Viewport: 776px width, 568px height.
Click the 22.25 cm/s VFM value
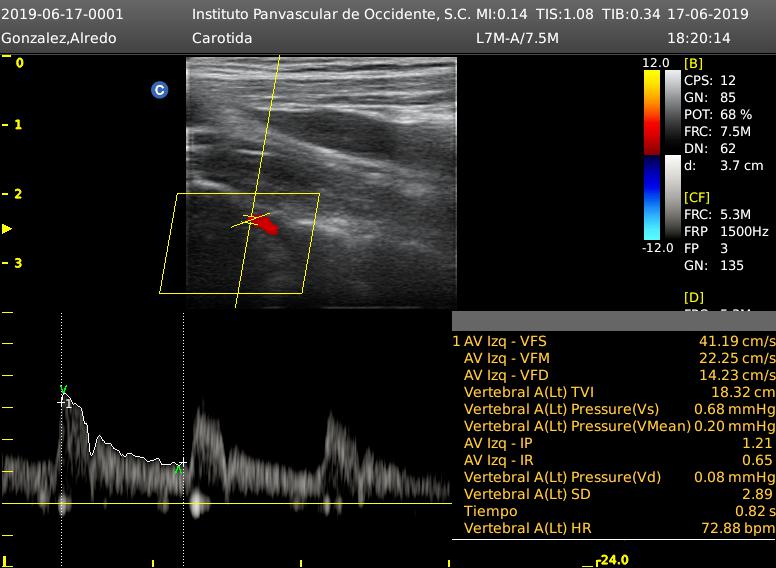pyautogui.click(x=737, y=358)
